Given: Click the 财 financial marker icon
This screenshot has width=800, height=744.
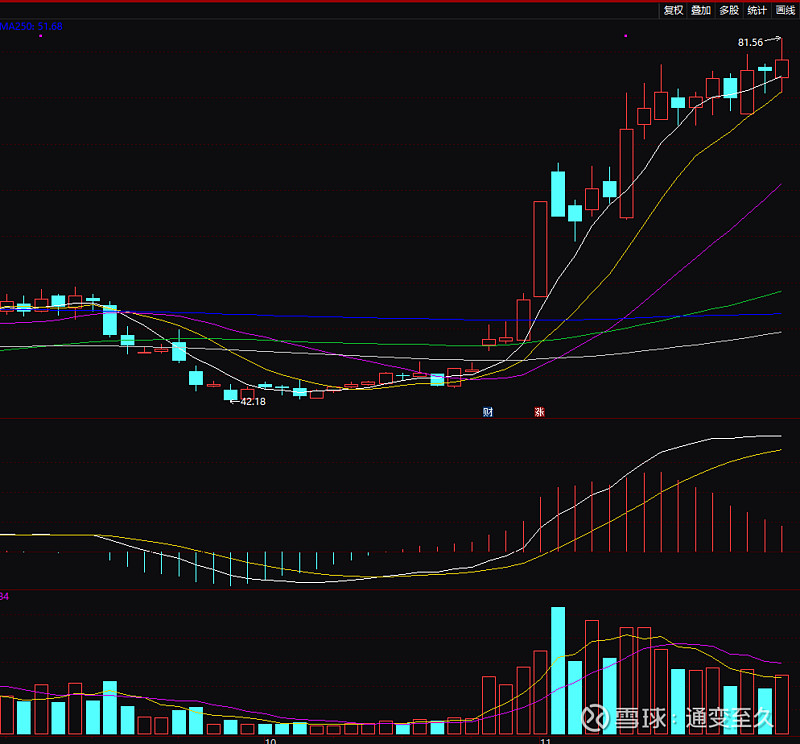Looking at the screenshot, I should click(488, 412).
